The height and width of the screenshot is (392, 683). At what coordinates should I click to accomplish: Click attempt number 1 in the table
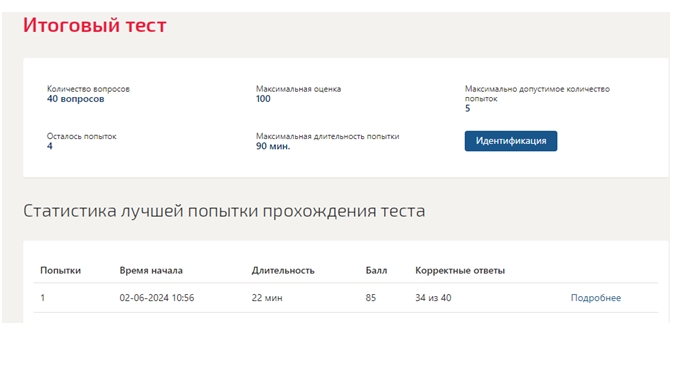43,298
